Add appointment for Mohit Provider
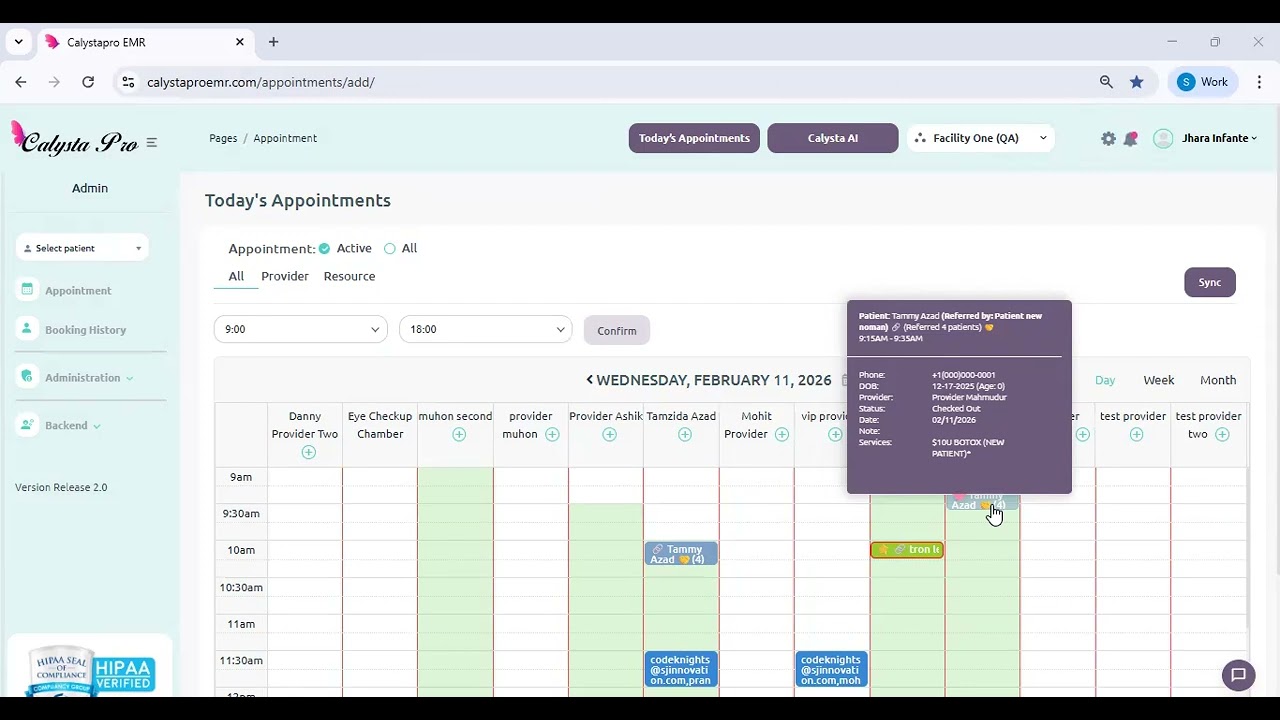This screenshot has height=720, width=1280. click(782, 434)
